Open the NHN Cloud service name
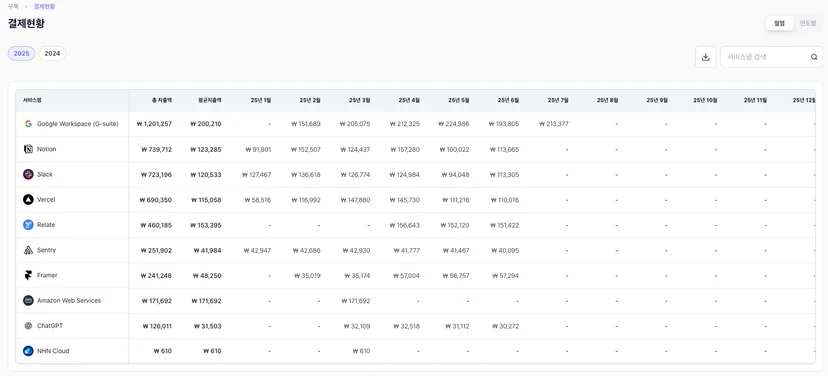Image resolution: width=828 pixels, height=376 pixels. click(x=53, y=351)
